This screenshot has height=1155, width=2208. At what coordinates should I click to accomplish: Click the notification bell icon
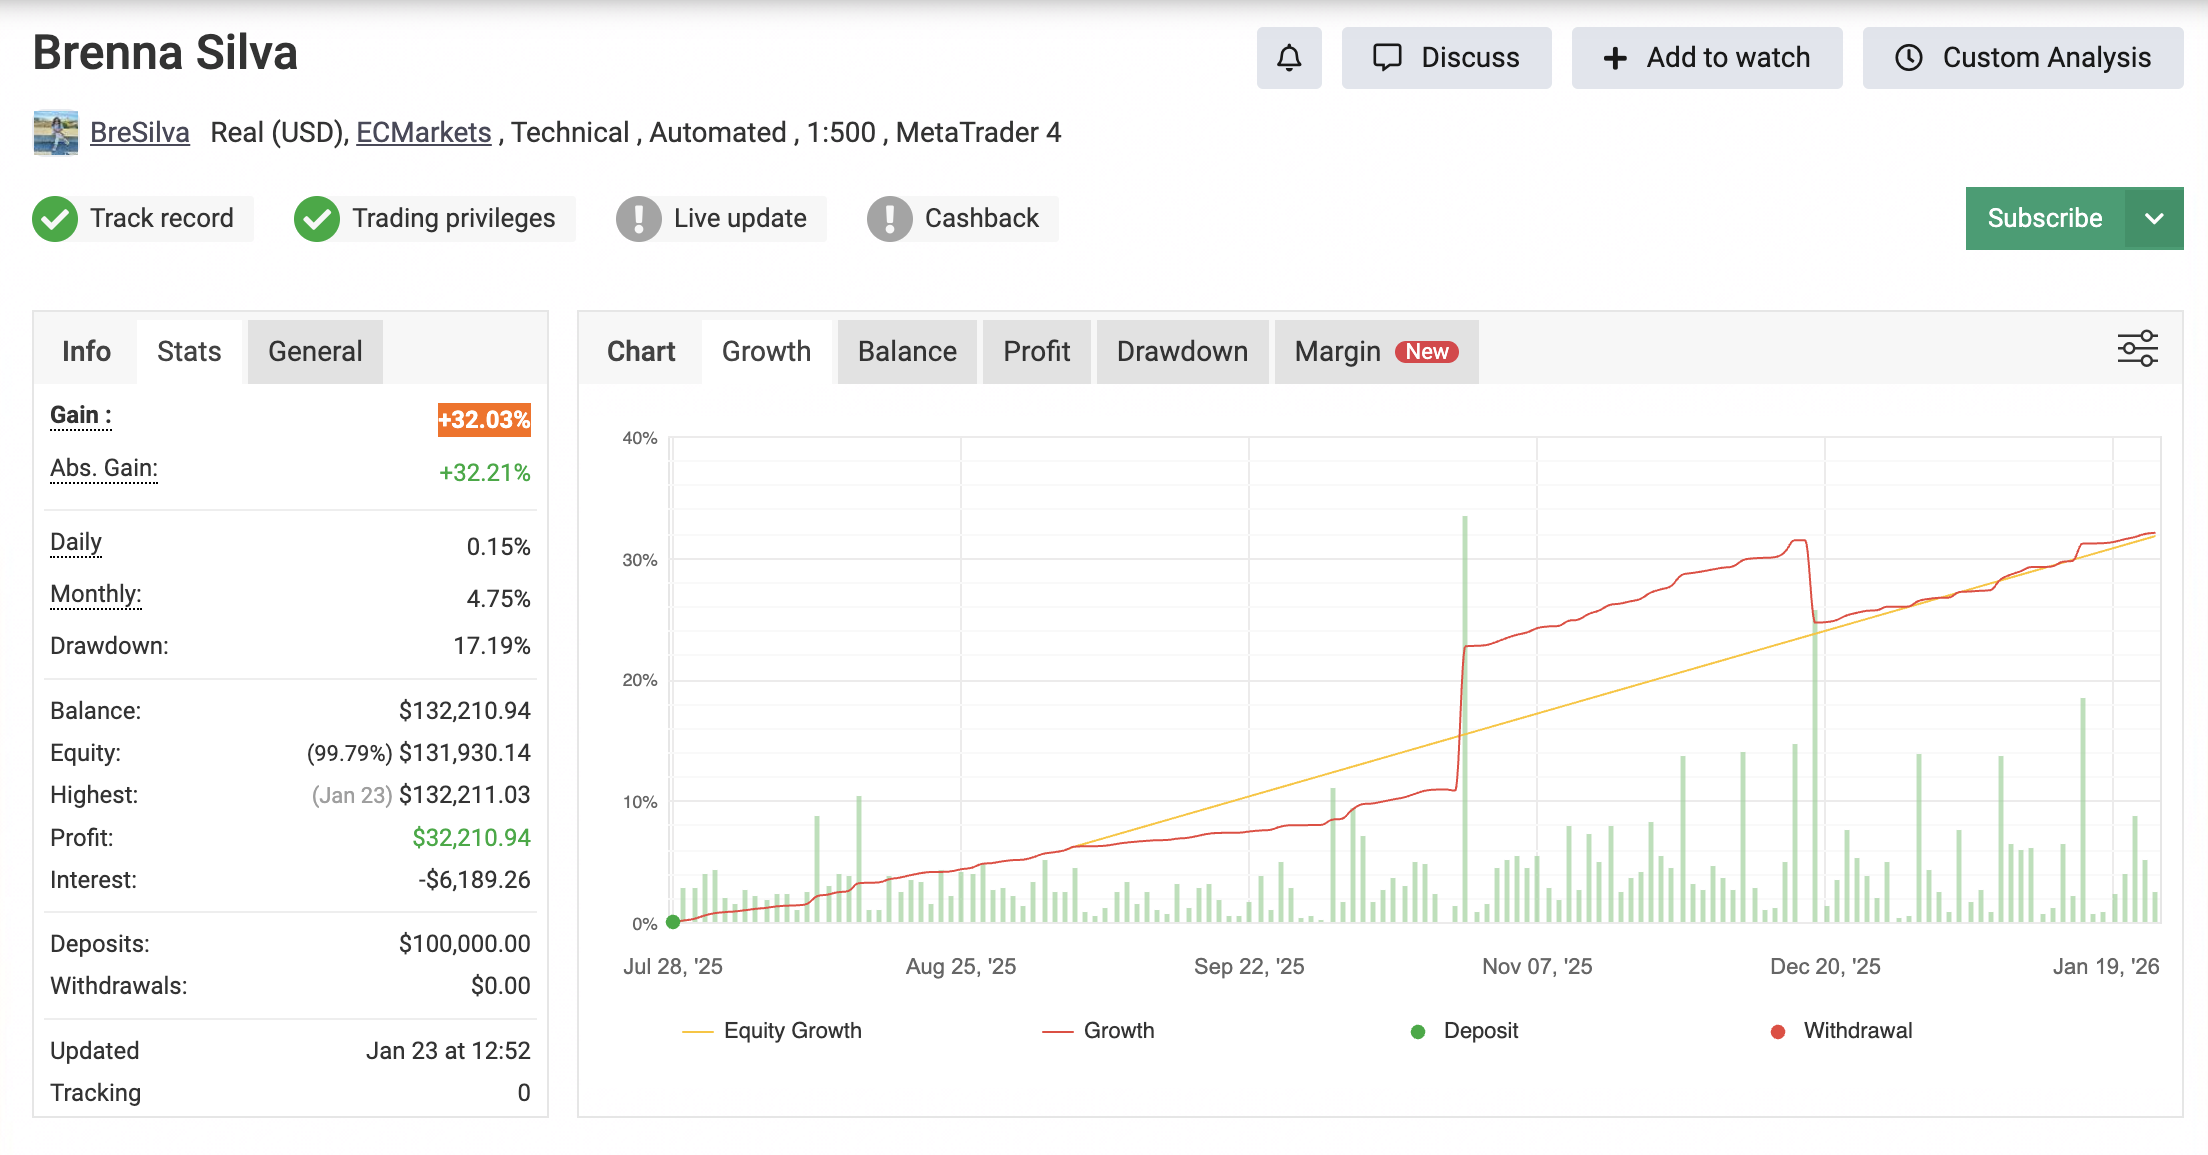(1289, 57)
